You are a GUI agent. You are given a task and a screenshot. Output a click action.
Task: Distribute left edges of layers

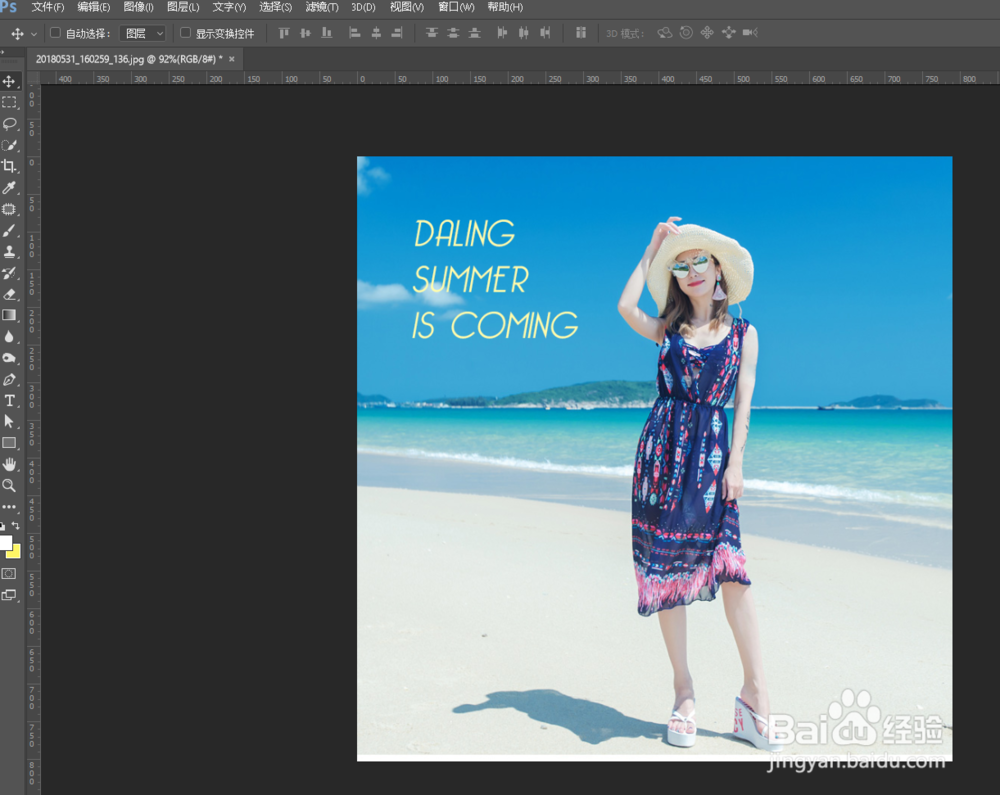click(x=503, y=33)
